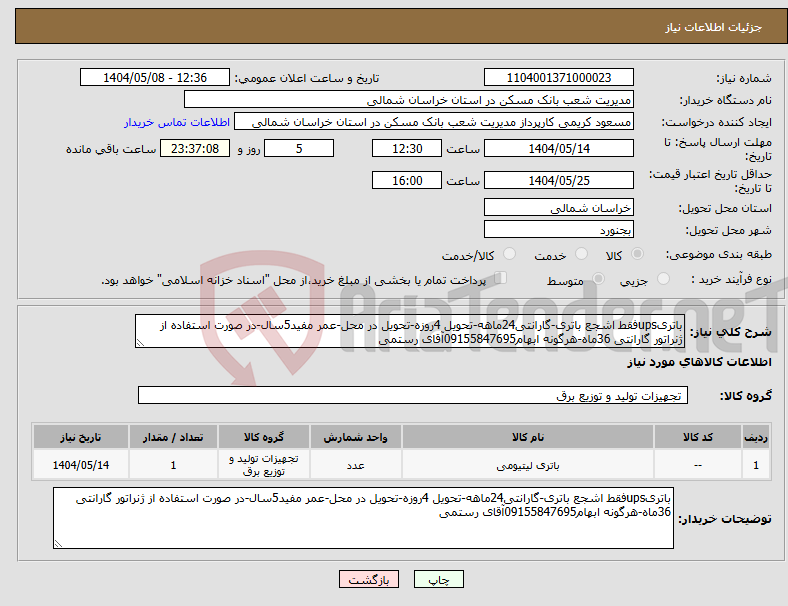The height and width of the screenshot is (606, 788).
Task: Click the گروه کالا column header in table
Action: pyautogui.click(x=264, y=437)
